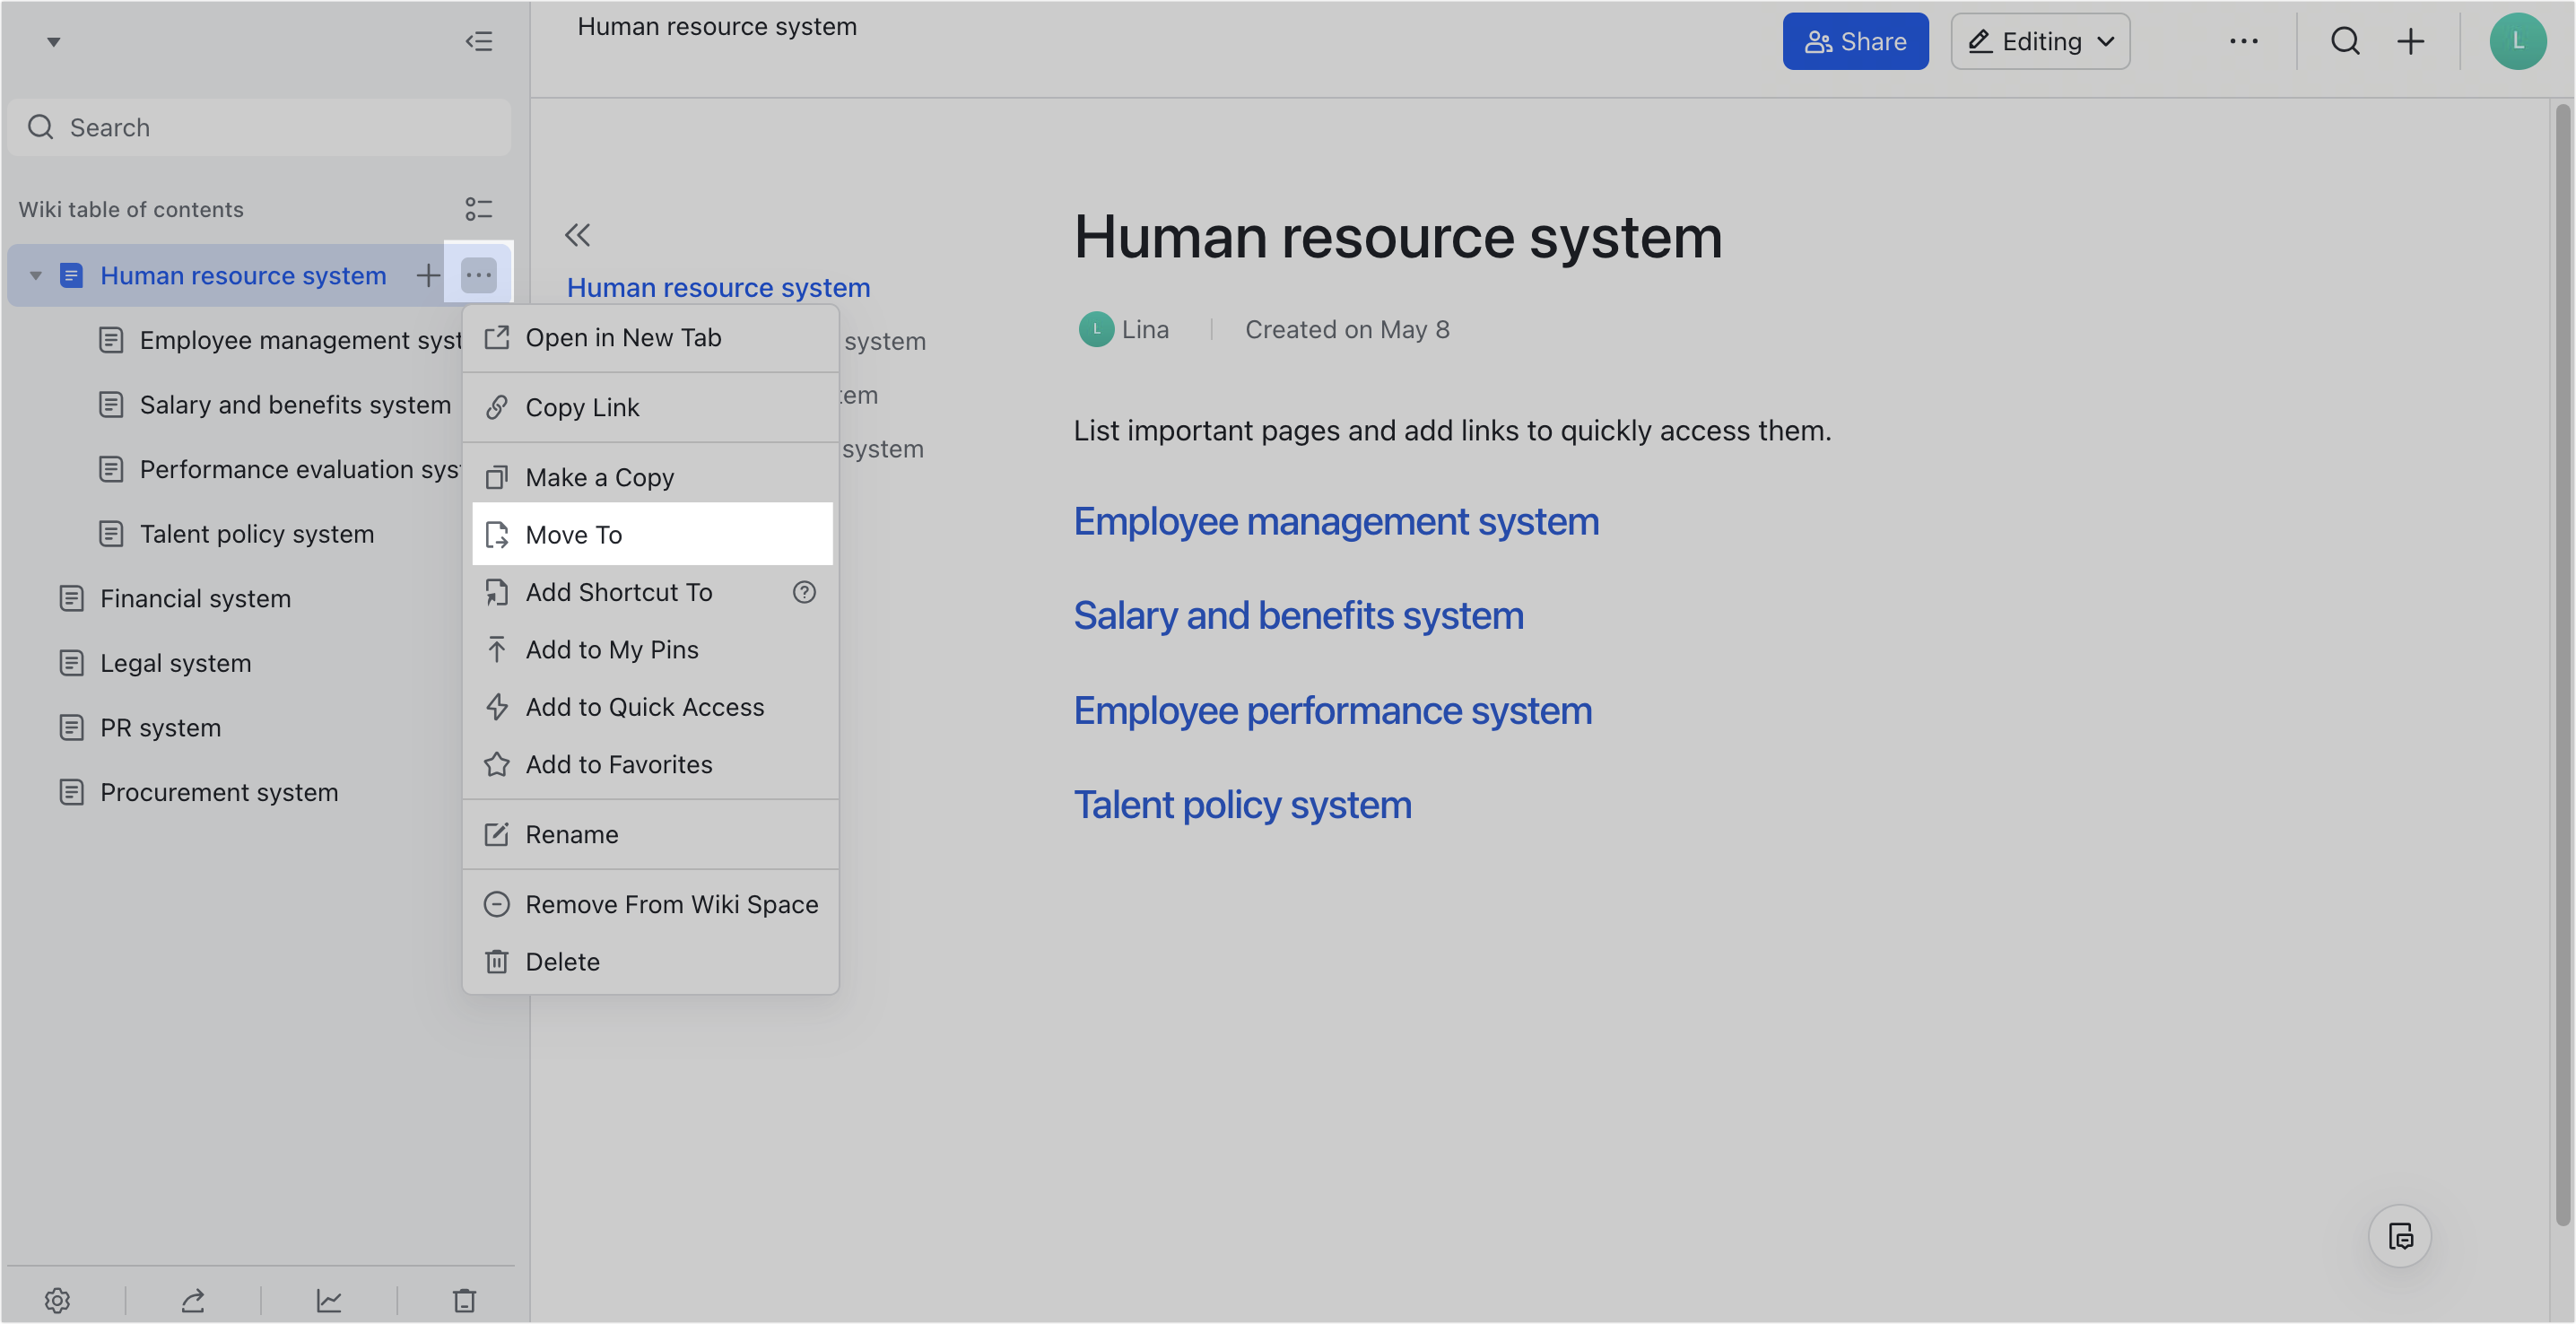This screenshot has height=1324, width=2576.
Task: Open the Employee management system link in document
Action: click(1336, 521)
